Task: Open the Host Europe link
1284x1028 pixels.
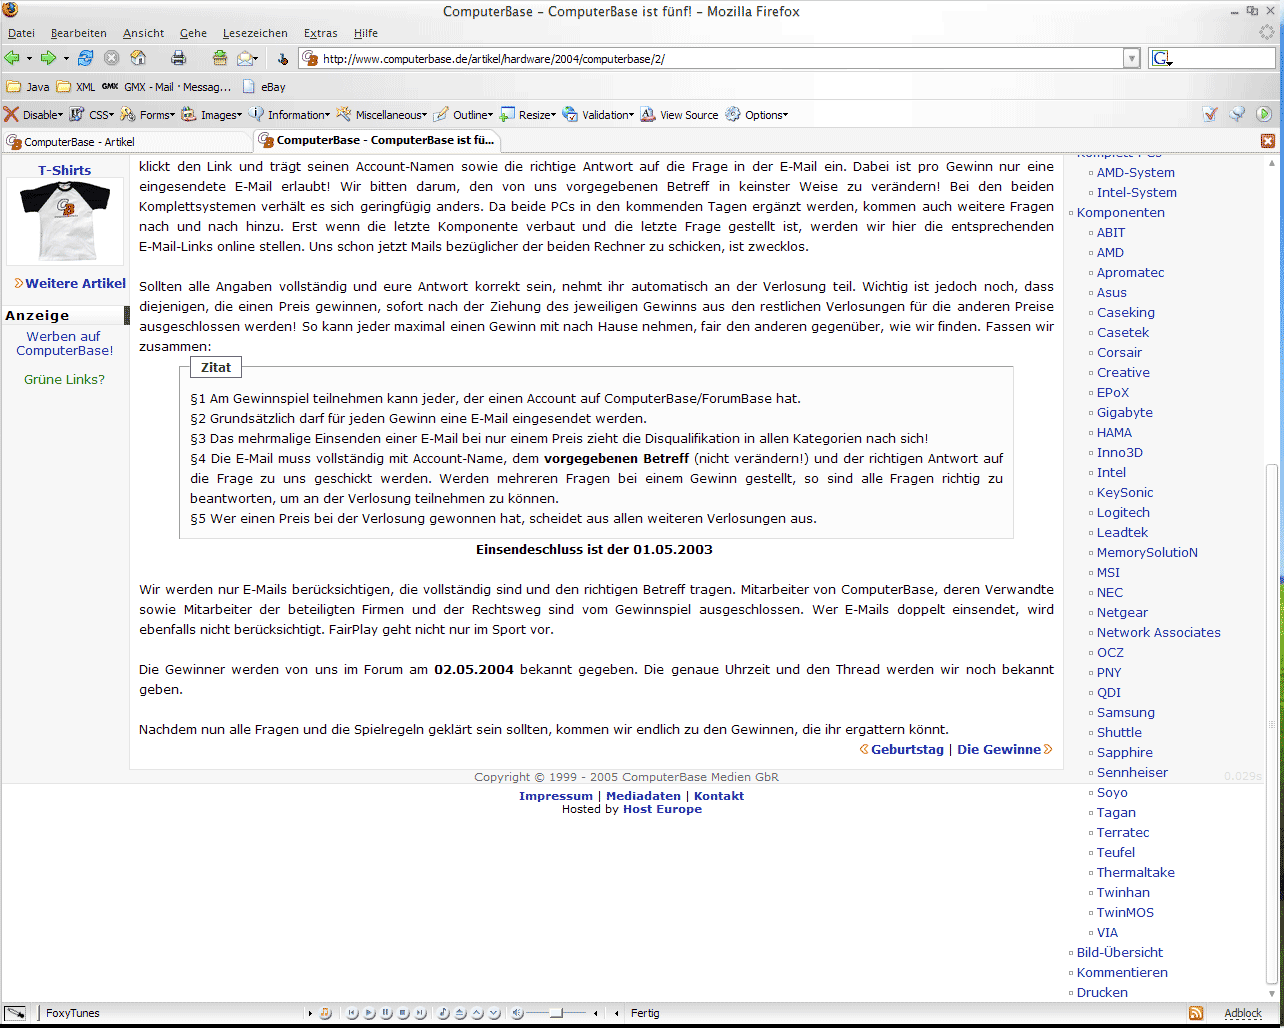Action: [662, 809]
